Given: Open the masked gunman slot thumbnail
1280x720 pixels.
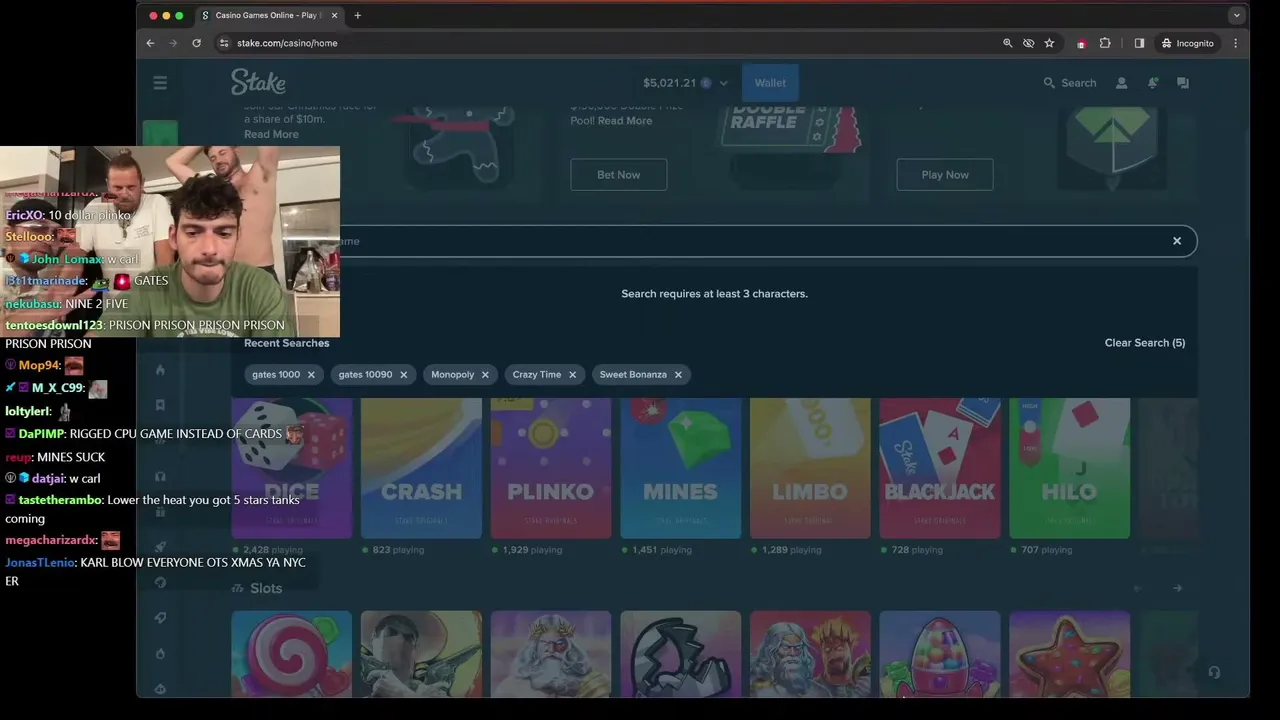Looking at the screenshot, I should [x=421, y=654].
